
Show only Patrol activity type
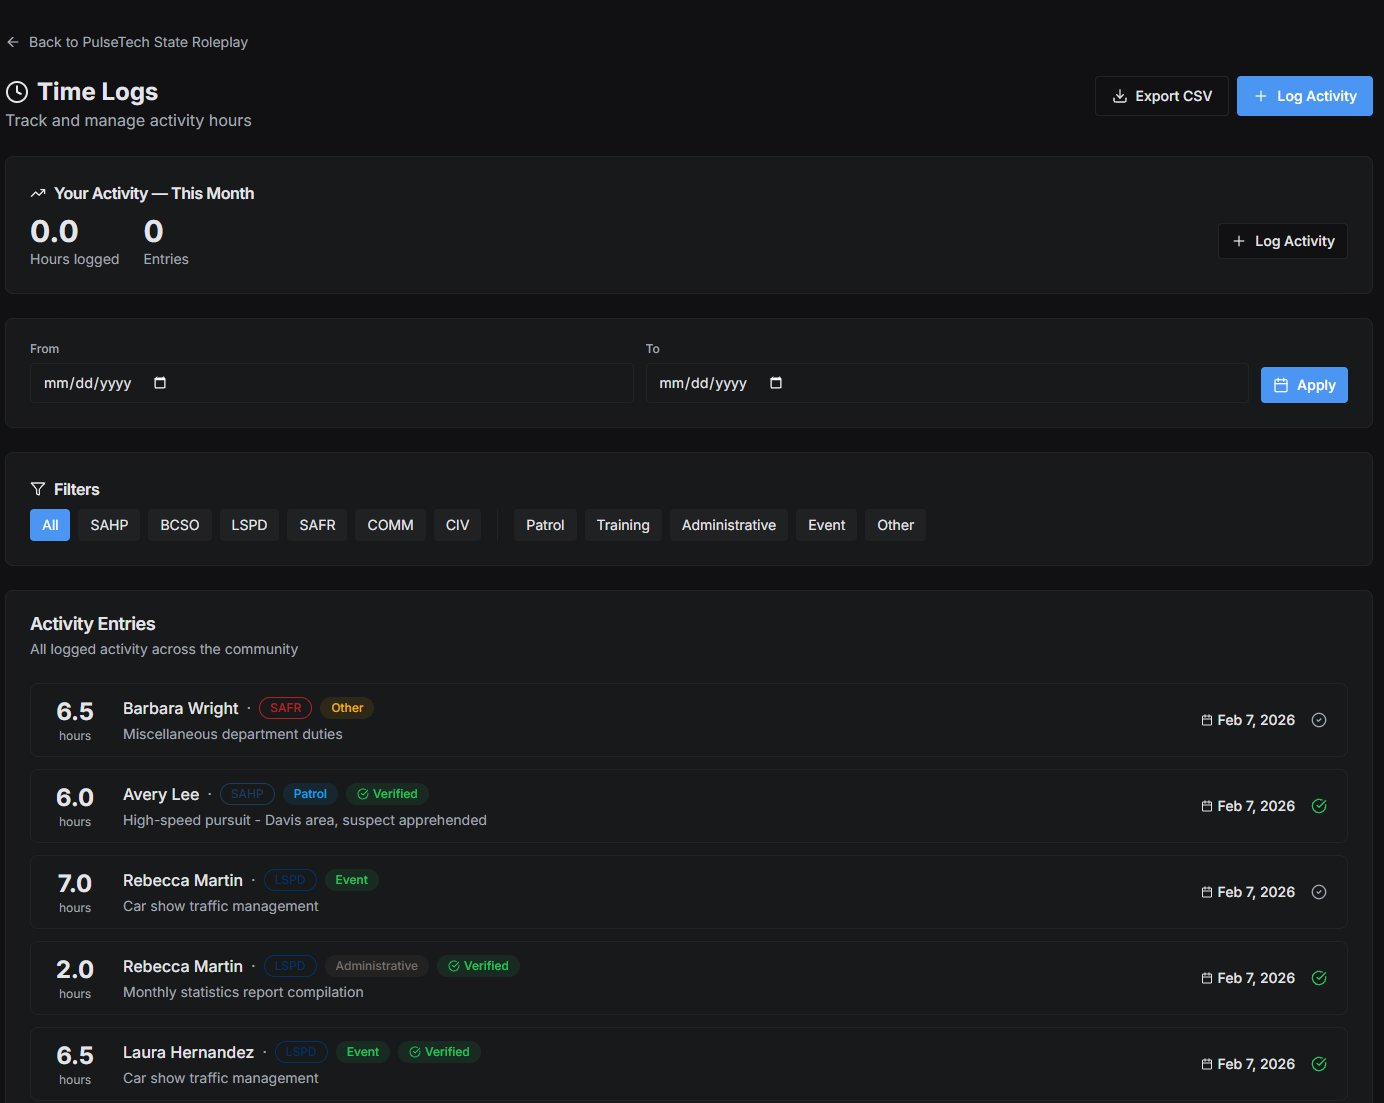pyautogui.click(x=545, y=525)
